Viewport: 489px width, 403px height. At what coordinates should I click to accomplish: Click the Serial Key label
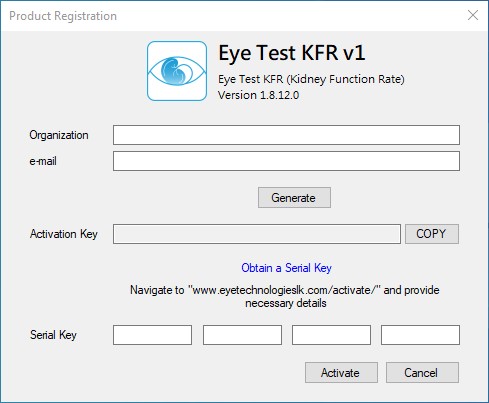(x=53, y=335)
